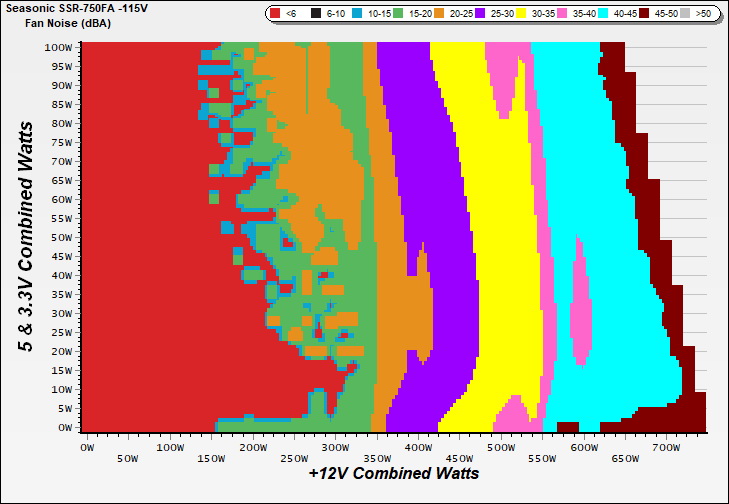
Task: Click the 100W label on the vertical axis
Action: pyautogui.click(x=58, y=47)
